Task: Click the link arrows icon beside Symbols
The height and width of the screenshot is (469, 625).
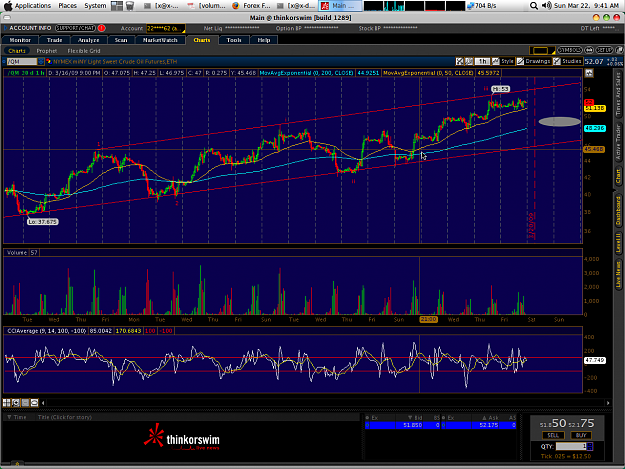Action: click(x=589, y=50)
